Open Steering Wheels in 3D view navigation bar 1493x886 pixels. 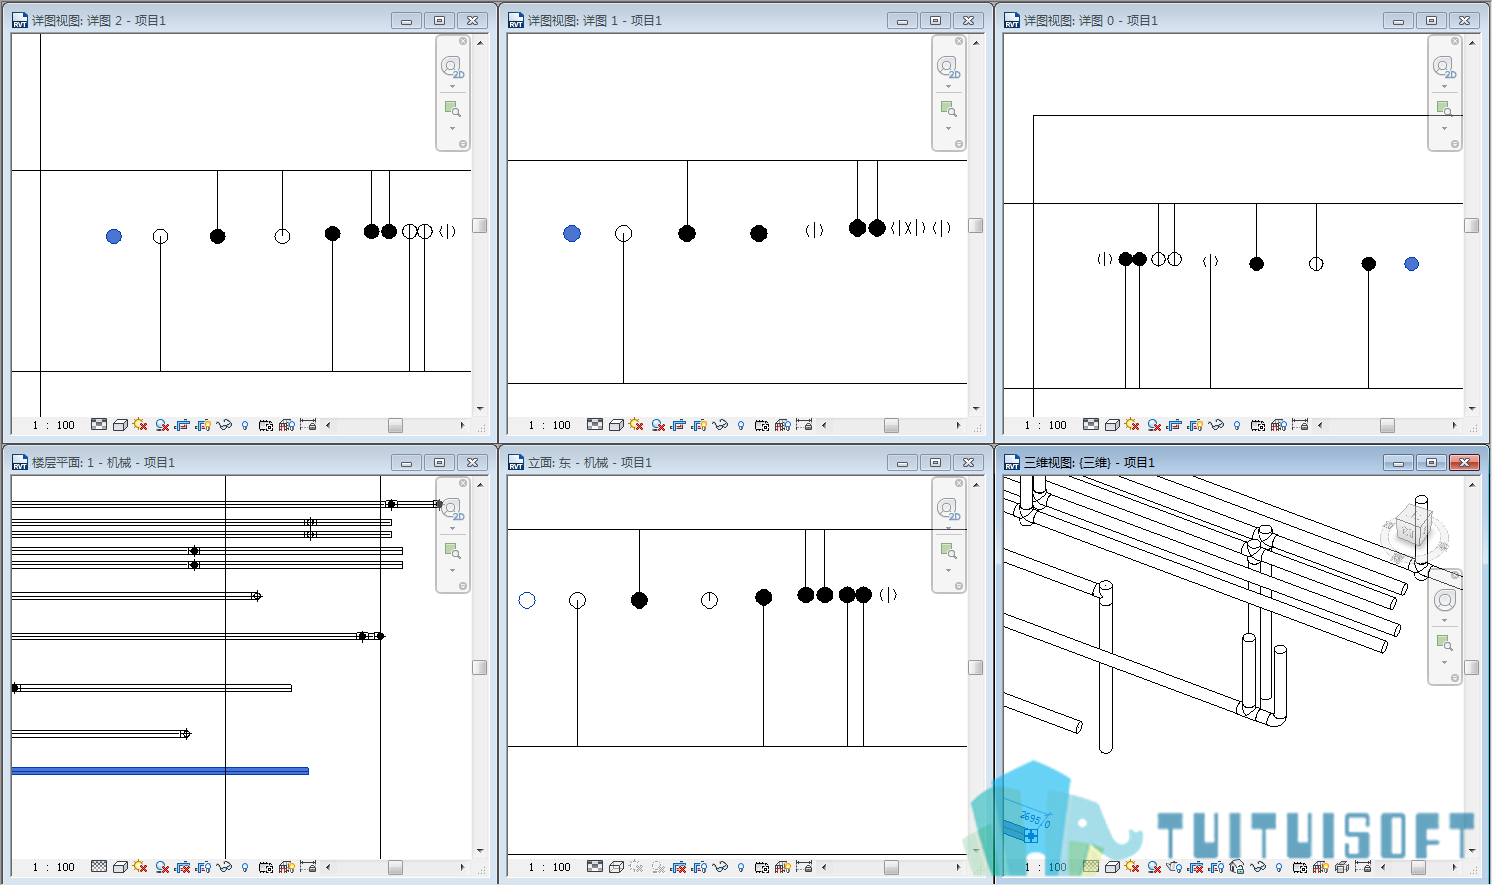1445,600
